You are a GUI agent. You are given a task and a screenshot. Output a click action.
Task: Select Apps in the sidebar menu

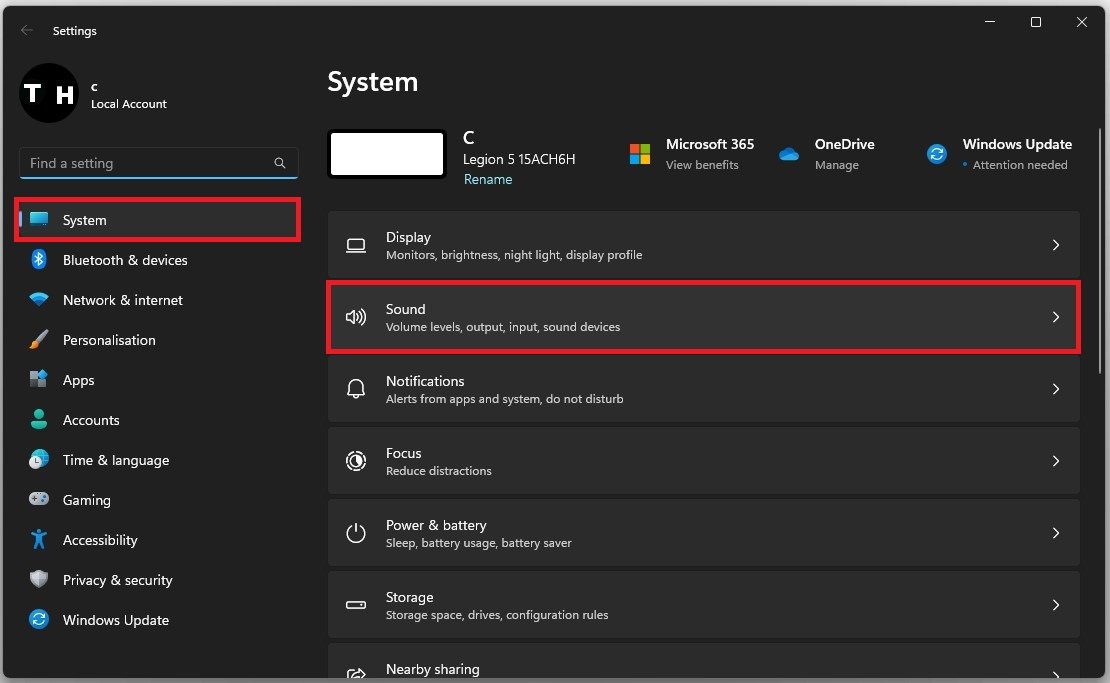(78, 380)
